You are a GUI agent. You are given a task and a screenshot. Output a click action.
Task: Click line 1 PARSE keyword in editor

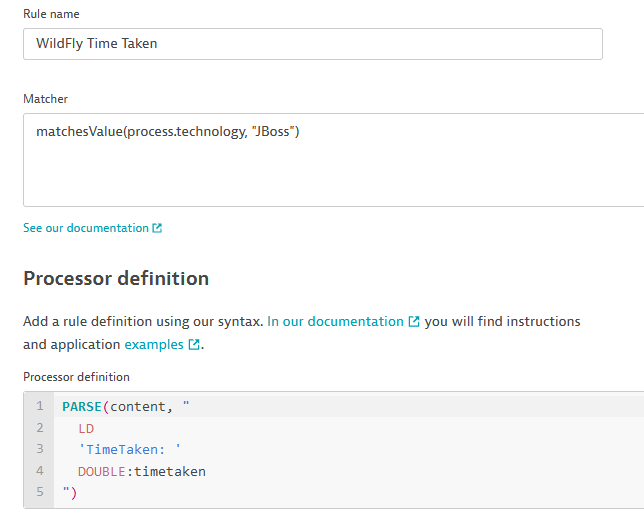(82, 406)
